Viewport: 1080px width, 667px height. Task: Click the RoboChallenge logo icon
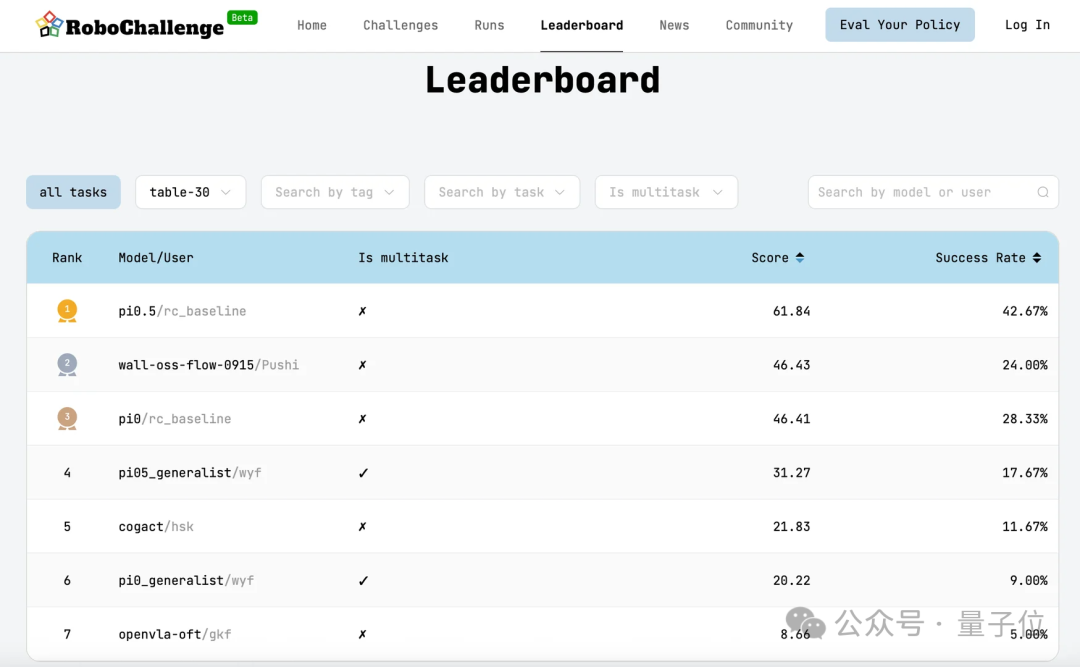click(49, 24)
